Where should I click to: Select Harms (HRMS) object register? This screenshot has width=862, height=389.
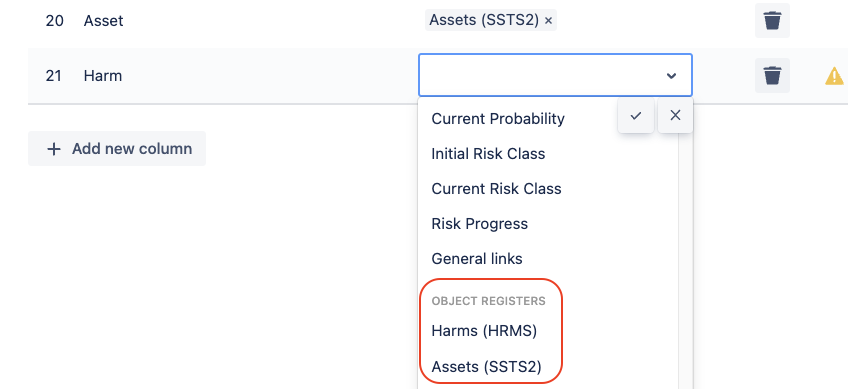484,331
